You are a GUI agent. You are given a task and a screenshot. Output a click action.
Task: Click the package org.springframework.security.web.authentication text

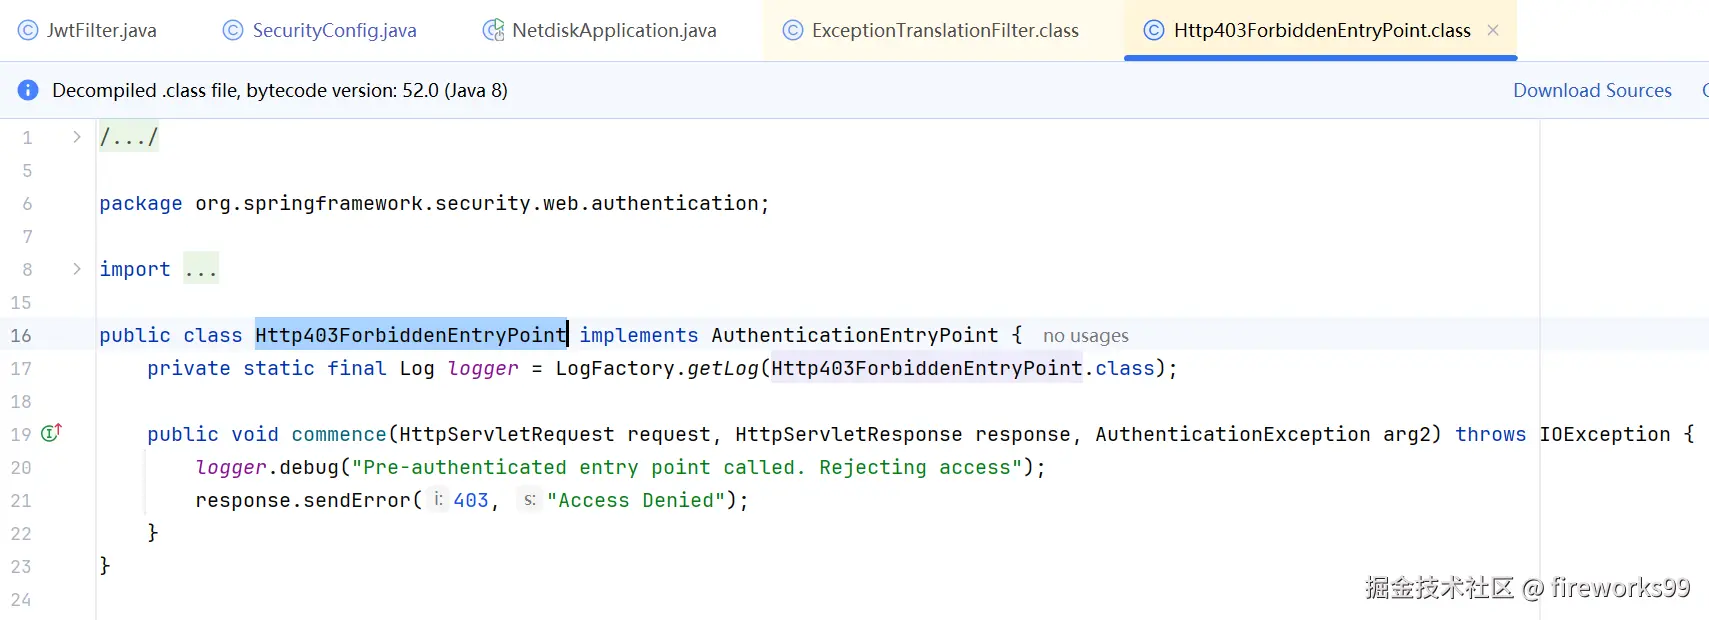click(434, 203)
